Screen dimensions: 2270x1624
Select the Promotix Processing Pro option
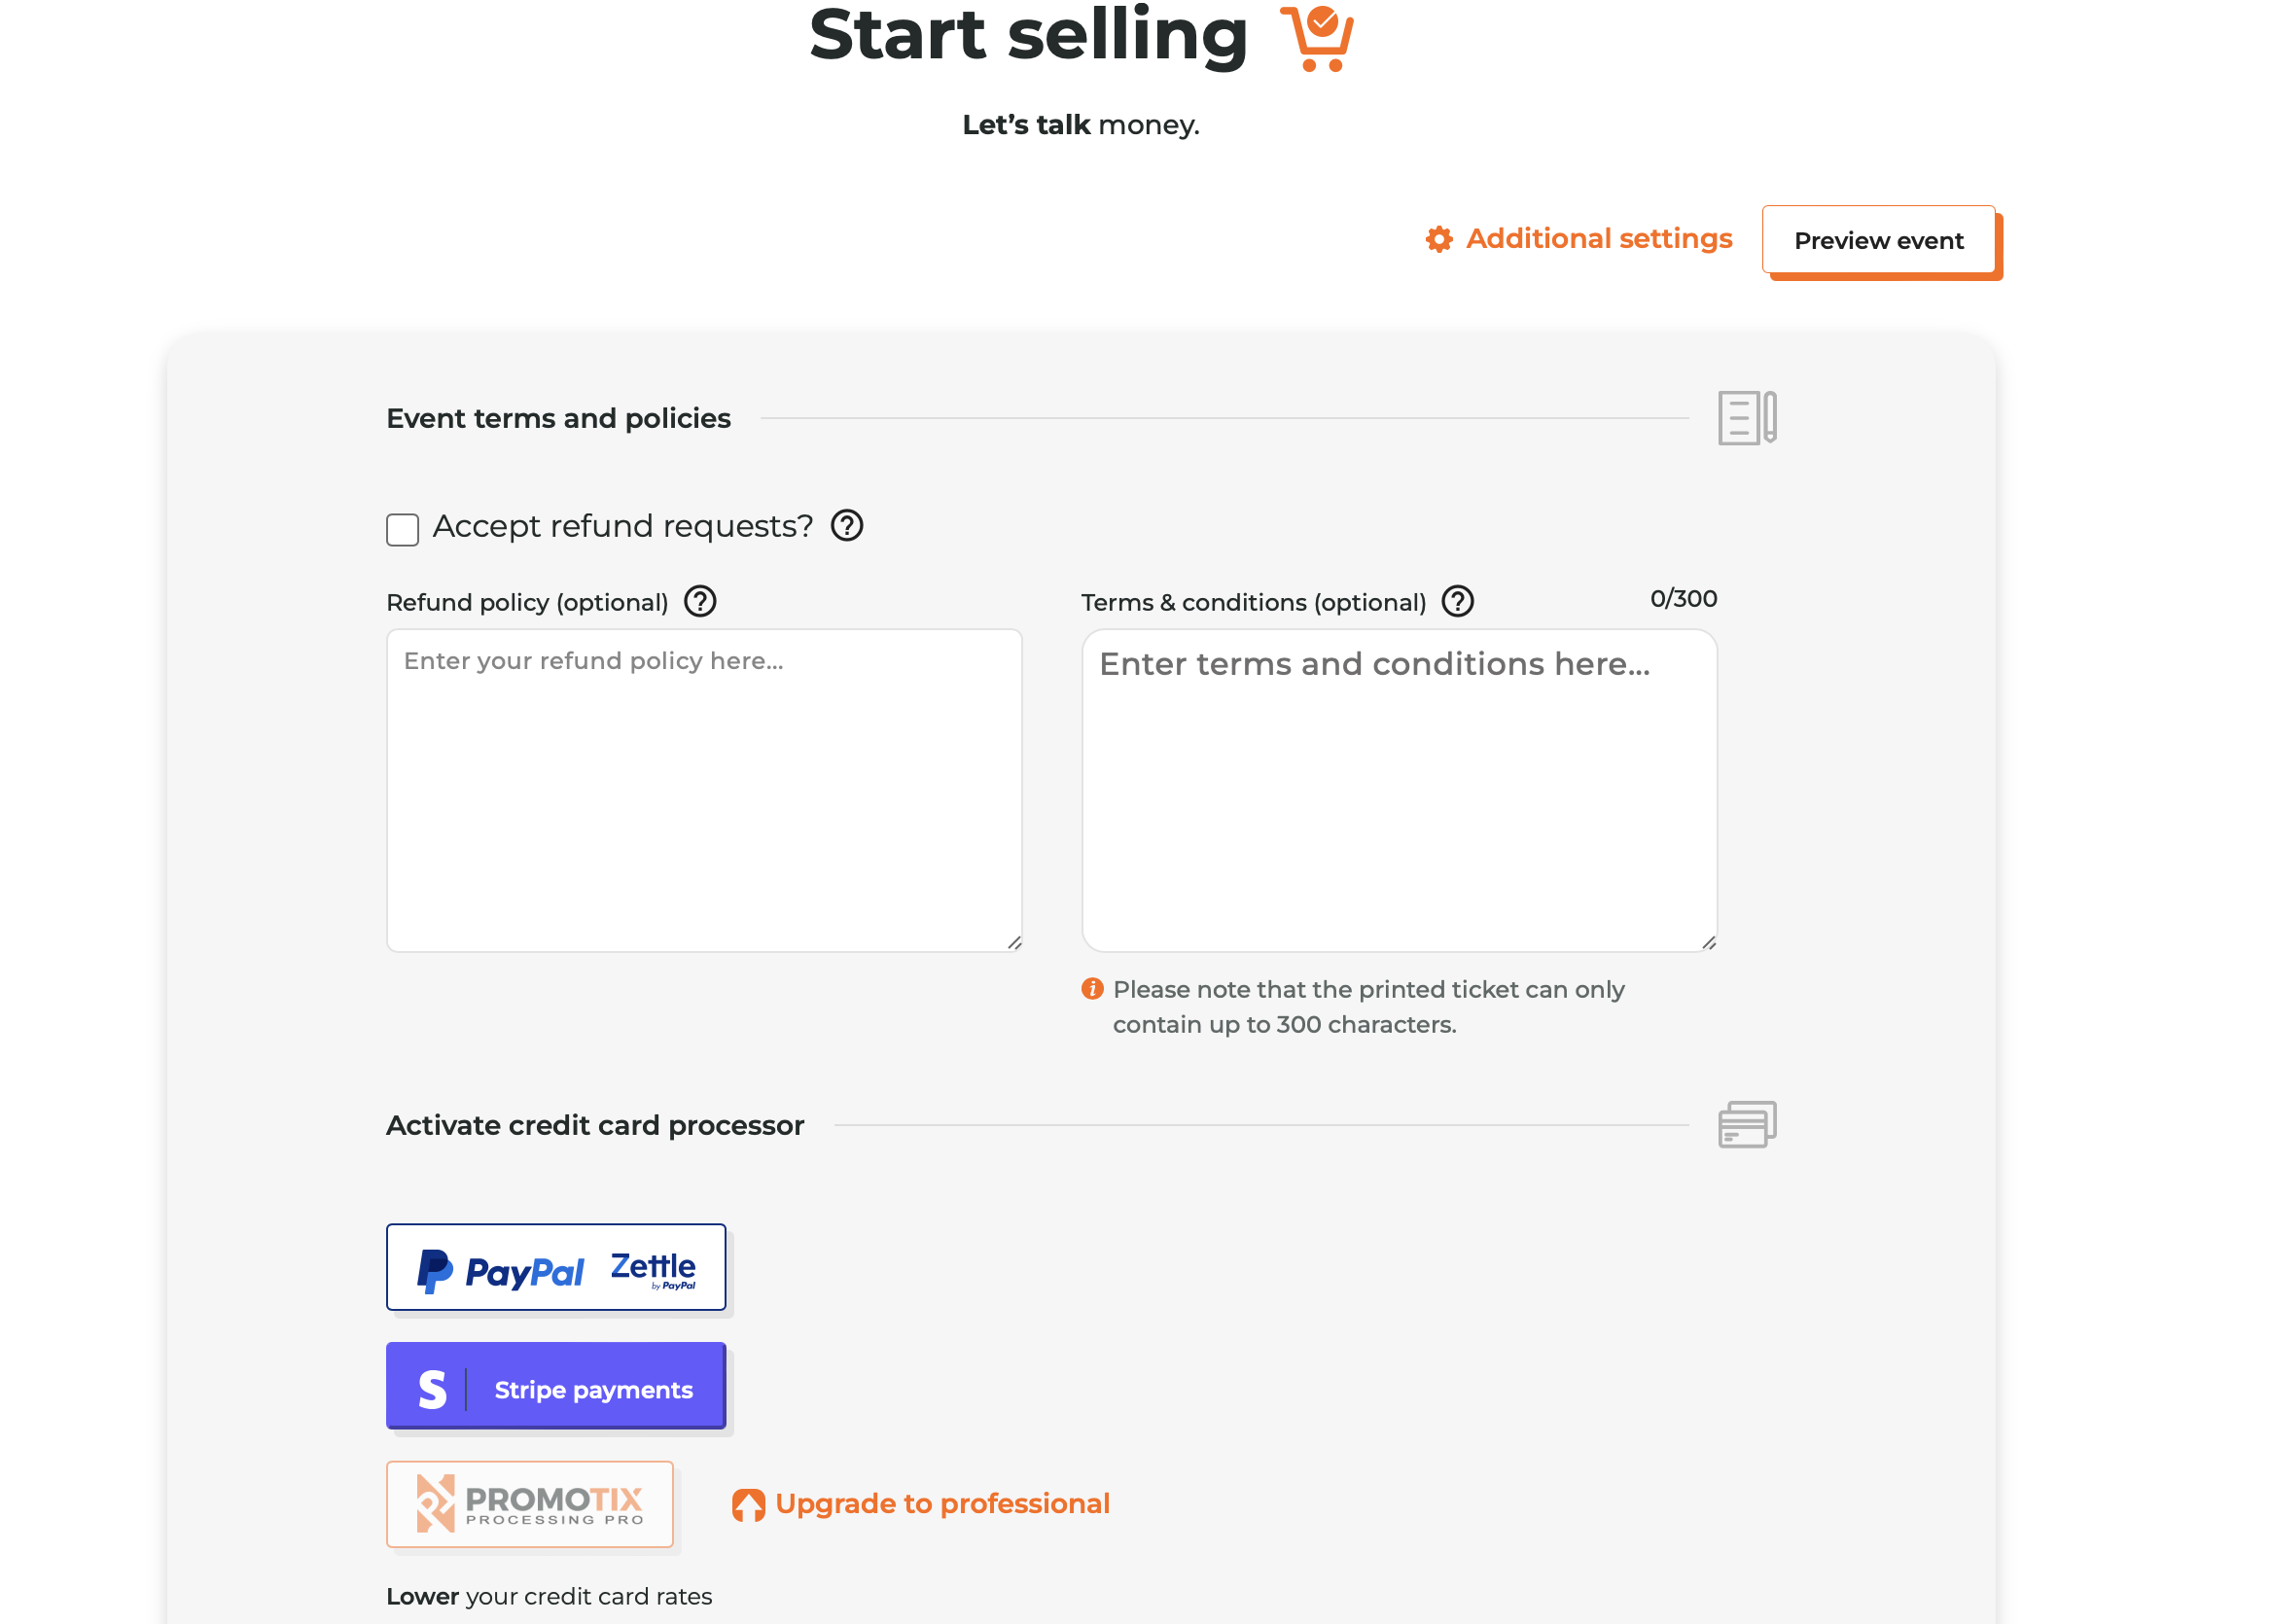pos(530,1504)
